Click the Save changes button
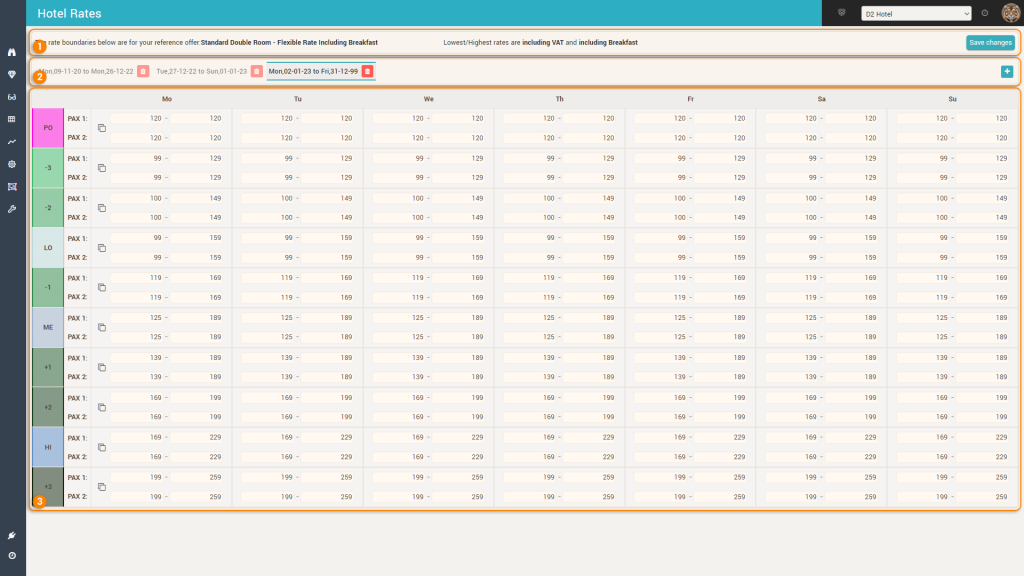The height and width of the screenshot is (576, 1024). [990, 42]
